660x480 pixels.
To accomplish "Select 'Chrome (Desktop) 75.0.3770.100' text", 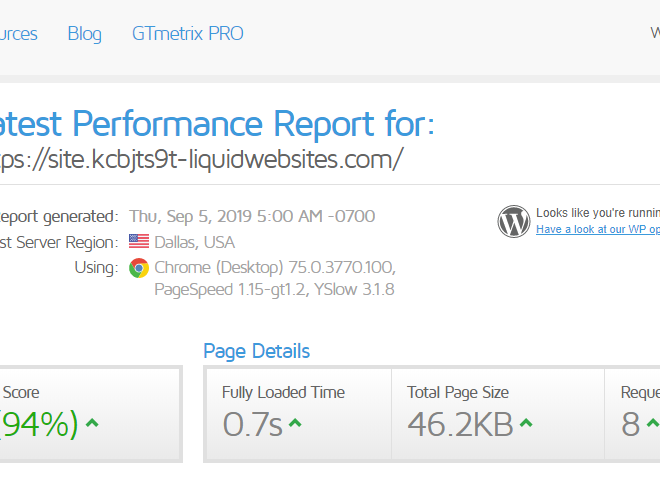I will pos(274,268).
